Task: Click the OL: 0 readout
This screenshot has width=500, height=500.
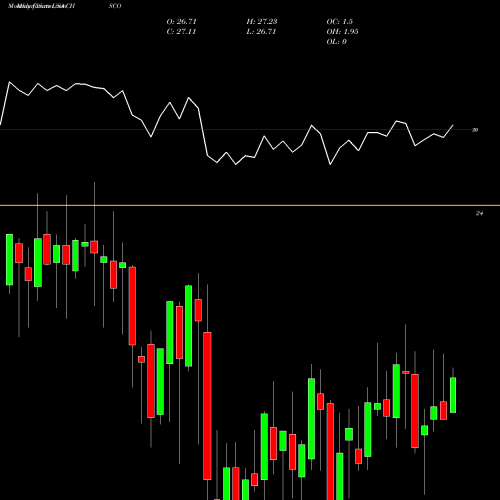Action: coord(336,42)
